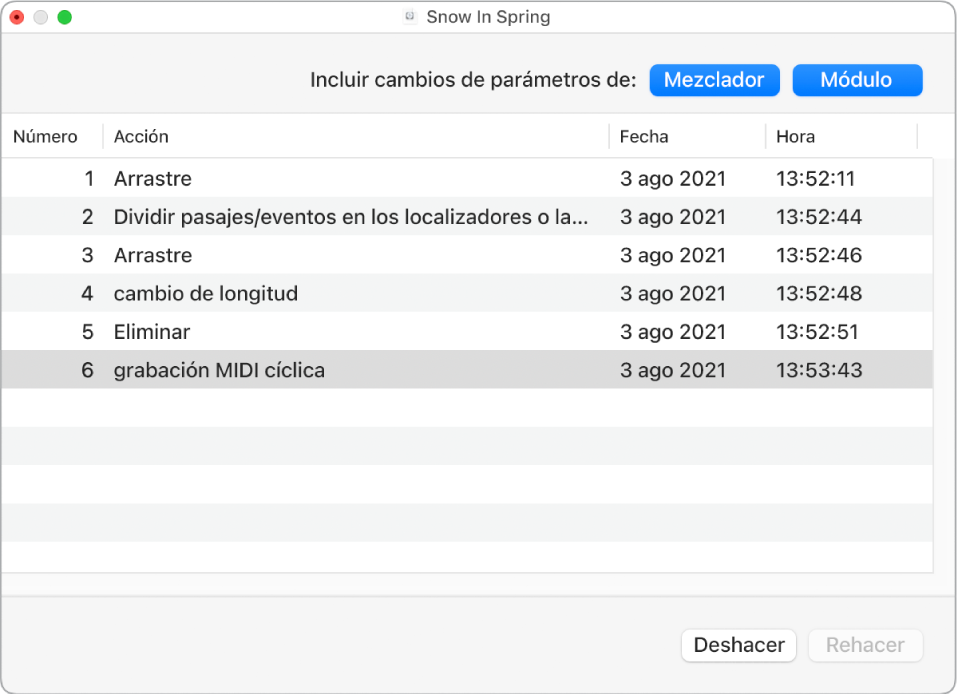
Task: Select the Dividir pasajes/eventos history entry
Action: pyautogui.click(x=351, y=217)
